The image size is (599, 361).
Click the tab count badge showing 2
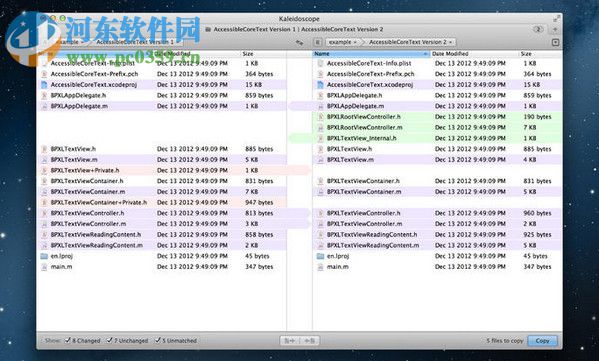point(538,29)
